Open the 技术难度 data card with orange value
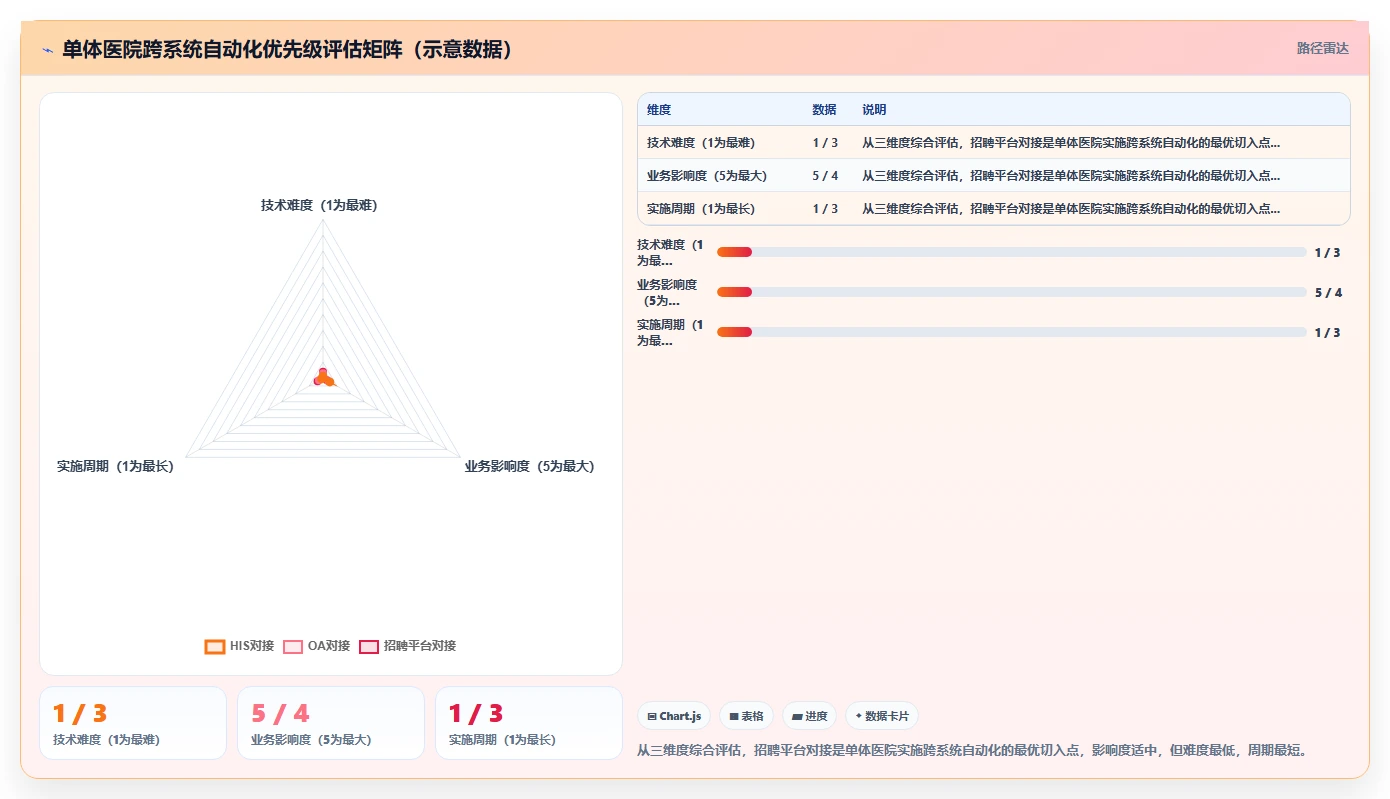The width and height of the screenshot is (1390, 799). [133, 723]
